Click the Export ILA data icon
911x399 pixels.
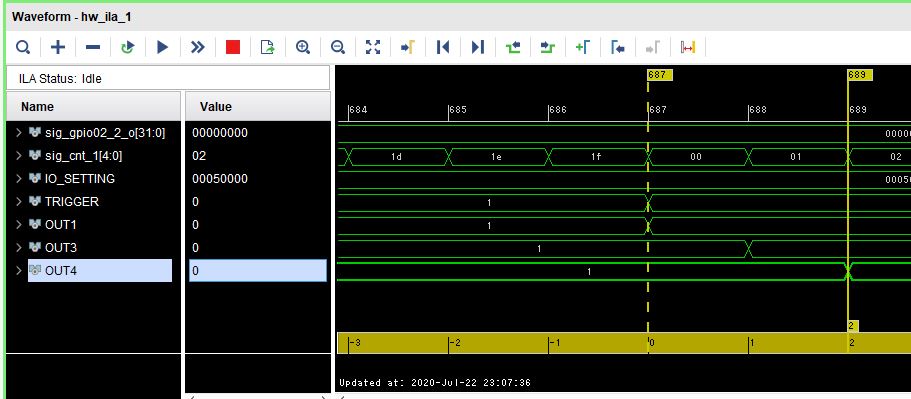[267, 47]
